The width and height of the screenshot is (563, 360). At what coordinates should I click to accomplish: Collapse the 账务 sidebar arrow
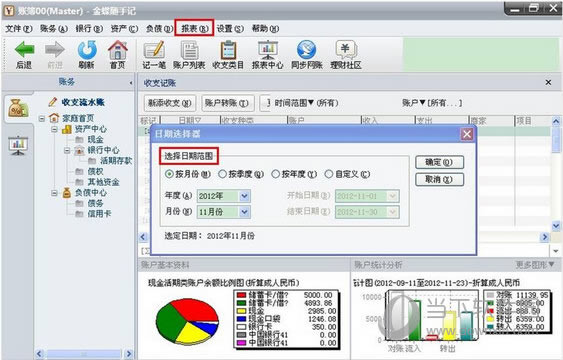point(131,83)
